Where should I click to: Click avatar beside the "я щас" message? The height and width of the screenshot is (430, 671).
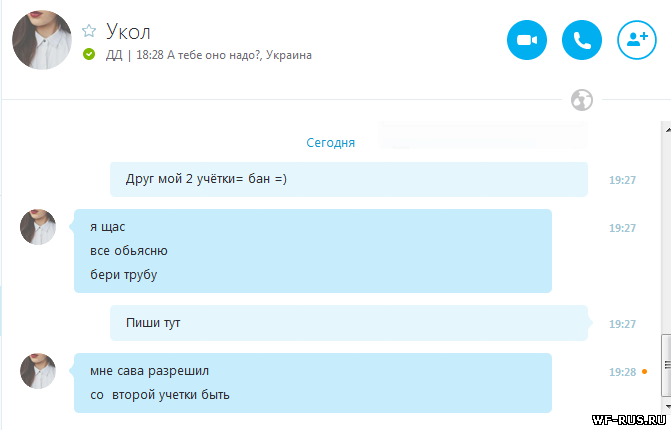tap(38, 227)
